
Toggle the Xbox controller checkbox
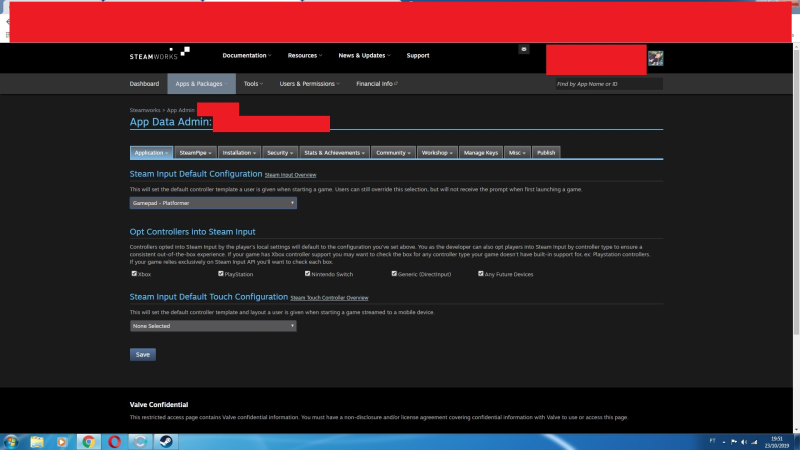pos(134,273)
